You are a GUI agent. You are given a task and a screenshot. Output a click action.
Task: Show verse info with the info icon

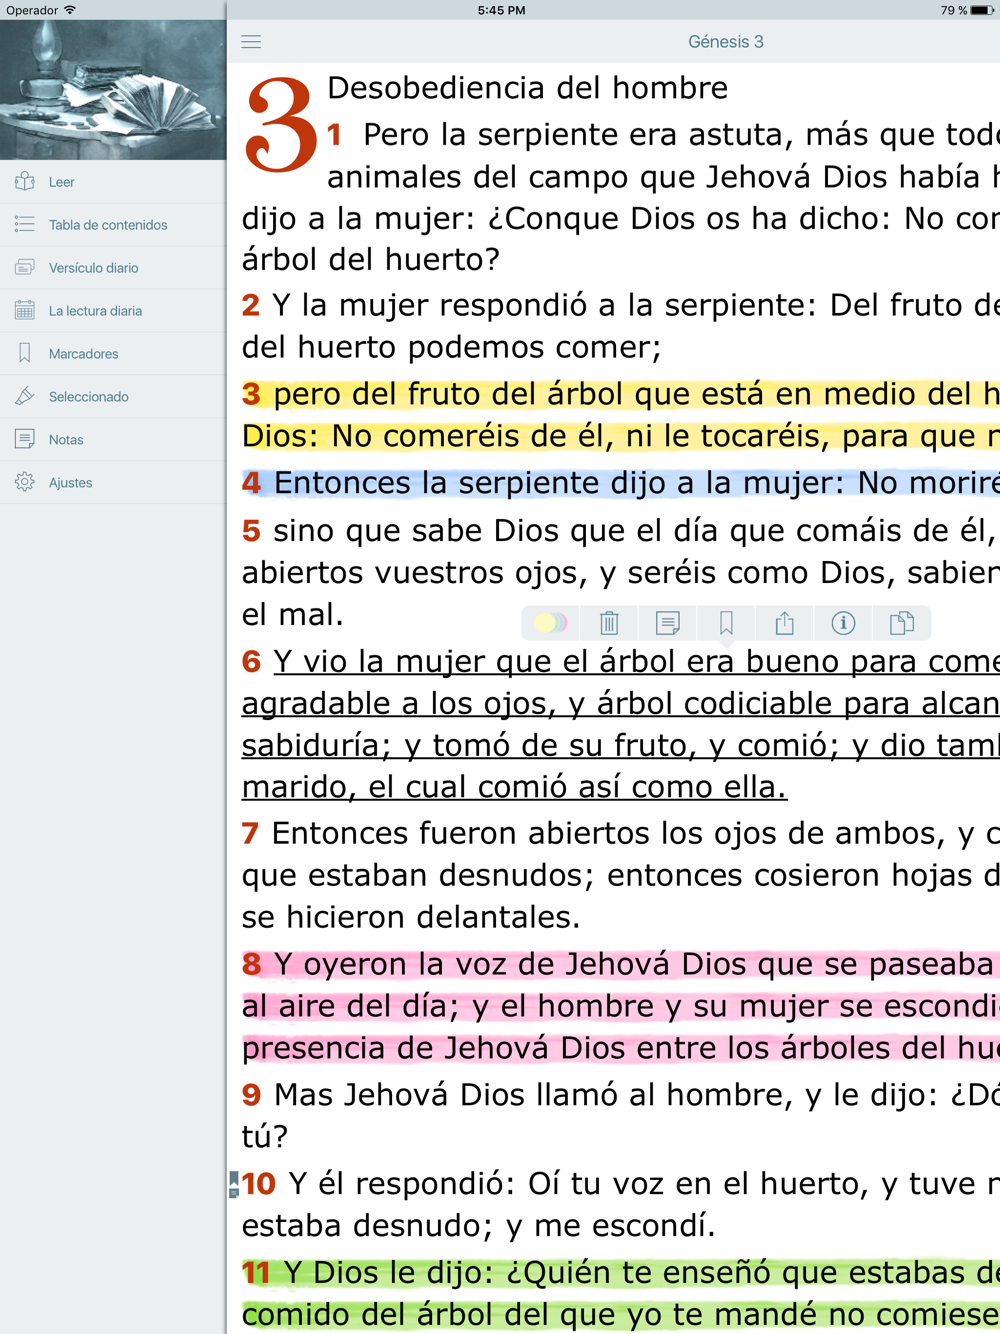[x=843, y=623]
